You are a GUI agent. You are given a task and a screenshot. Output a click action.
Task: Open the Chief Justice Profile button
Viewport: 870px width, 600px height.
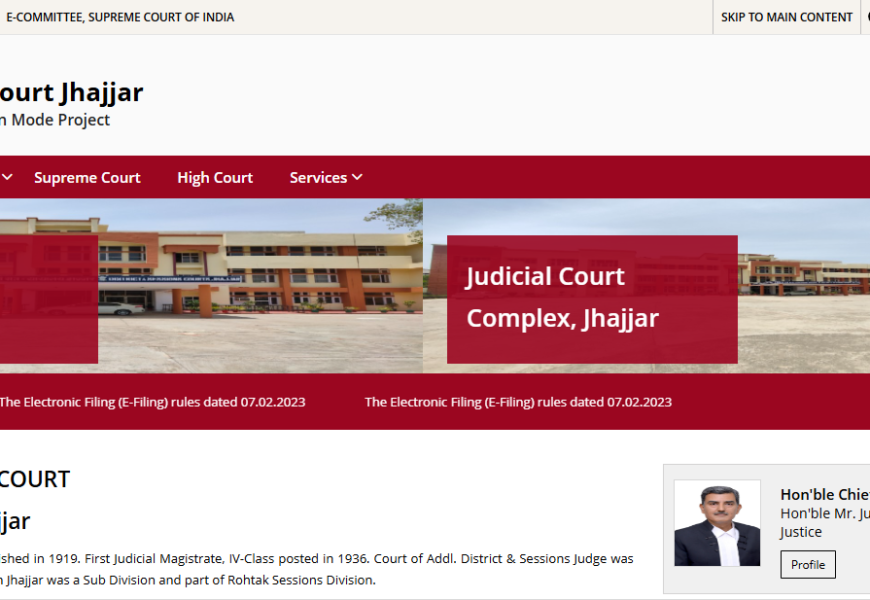808,564
